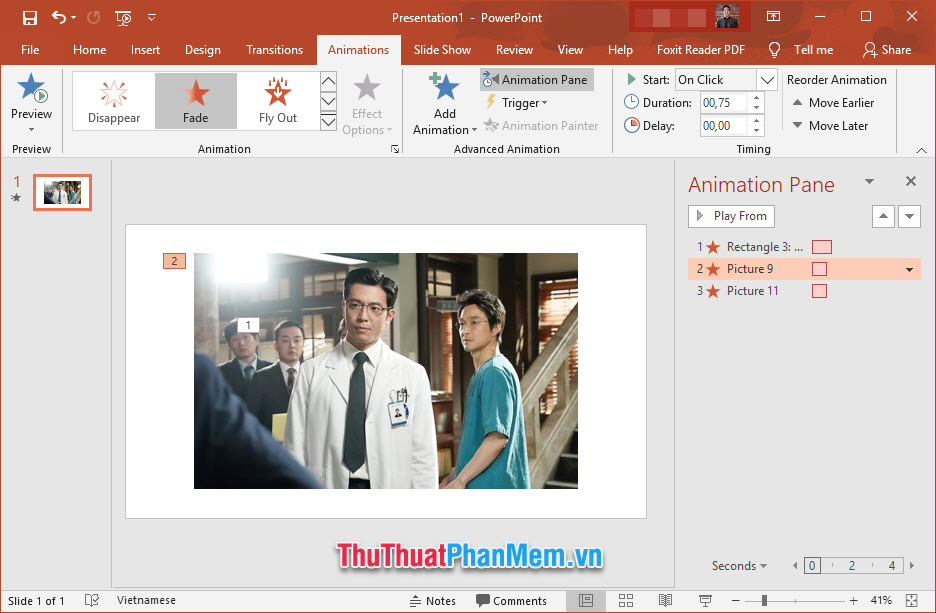Toggle the Animation Pane visibility
Screen dimensions: 936x613
tap(536, 79)
